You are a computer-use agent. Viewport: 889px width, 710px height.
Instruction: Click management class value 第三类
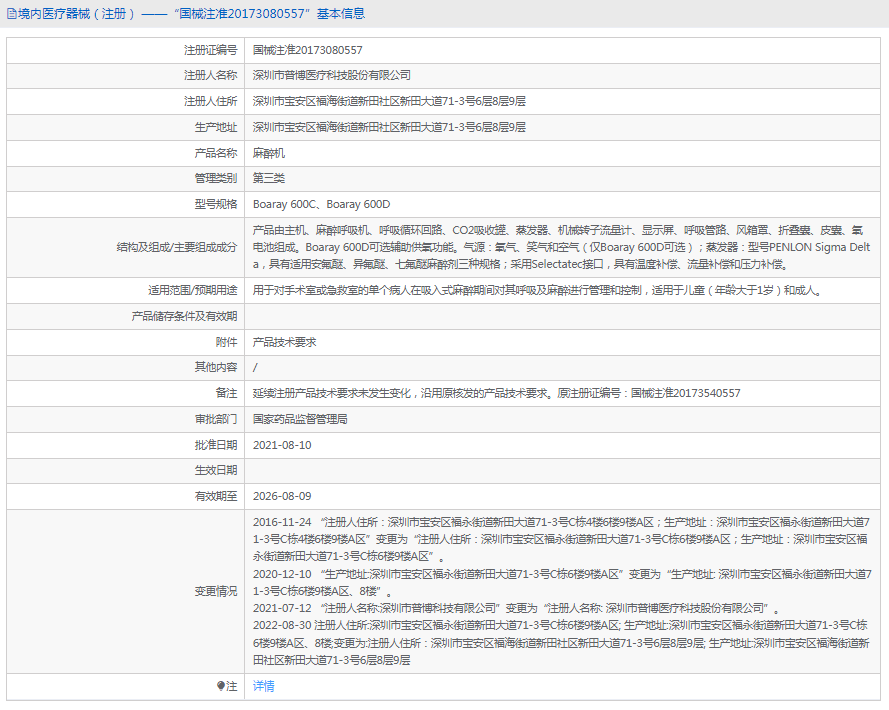(x=269, y=179)
